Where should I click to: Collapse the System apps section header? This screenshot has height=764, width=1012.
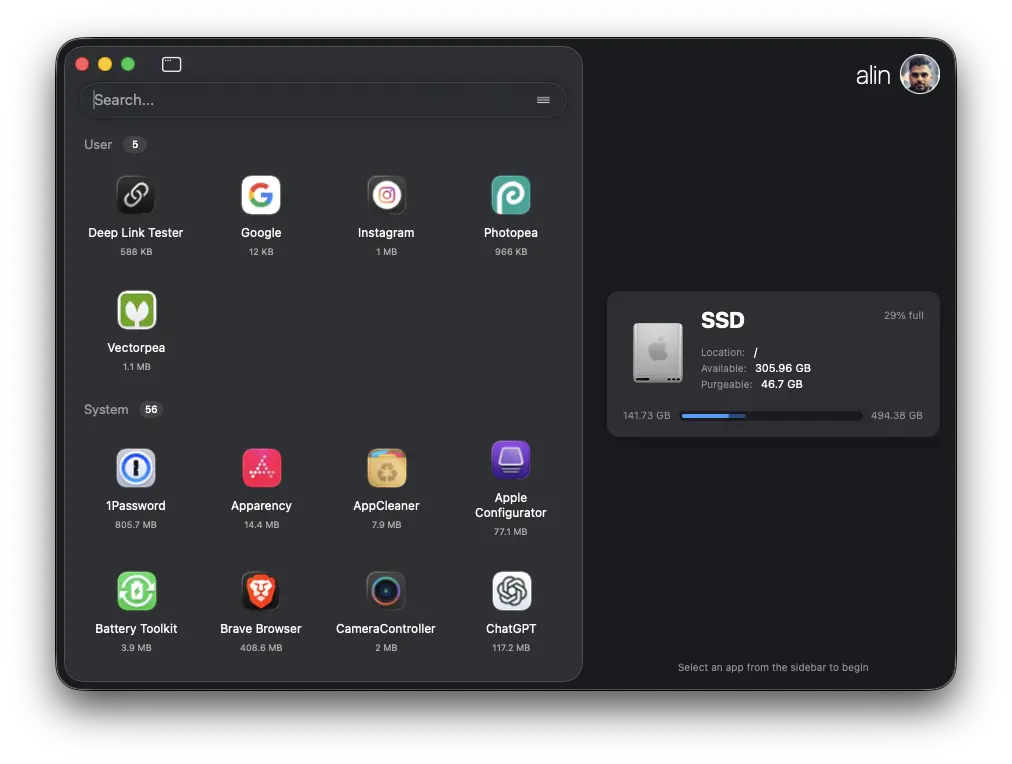[x=106, y=410]
